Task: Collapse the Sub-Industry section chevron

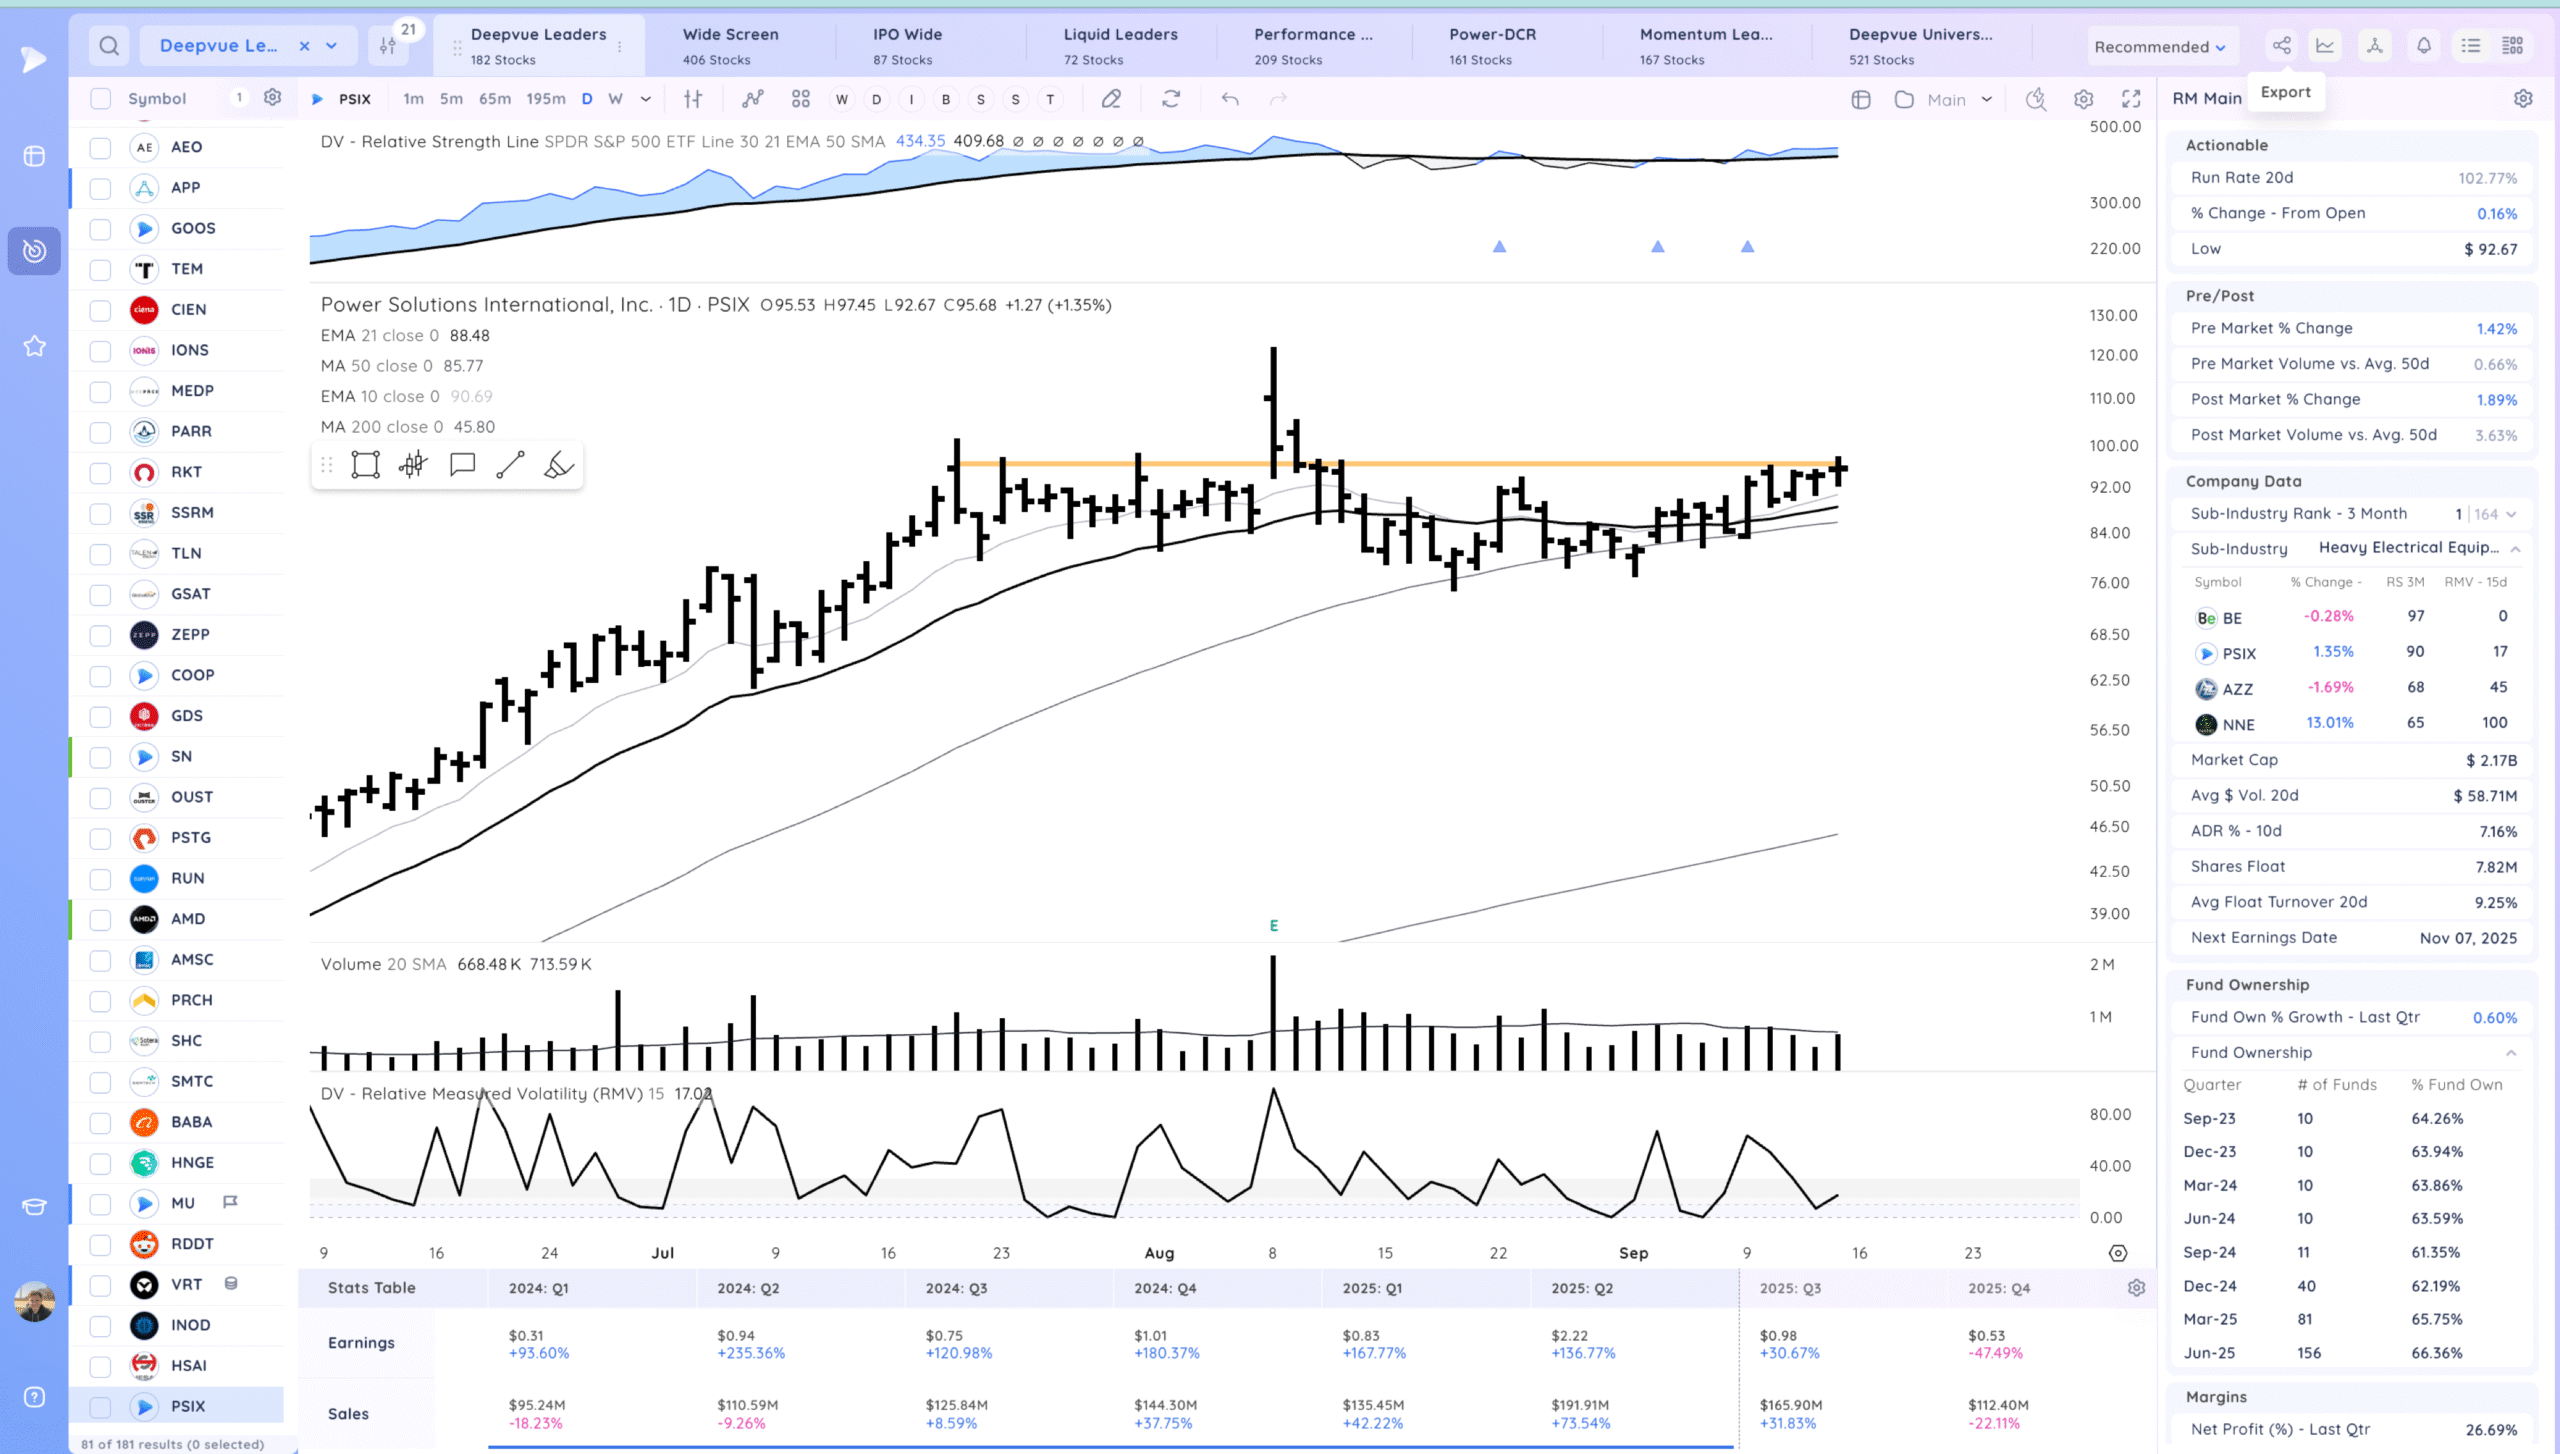Action: pyautogui.click(x=2515, y=549)
